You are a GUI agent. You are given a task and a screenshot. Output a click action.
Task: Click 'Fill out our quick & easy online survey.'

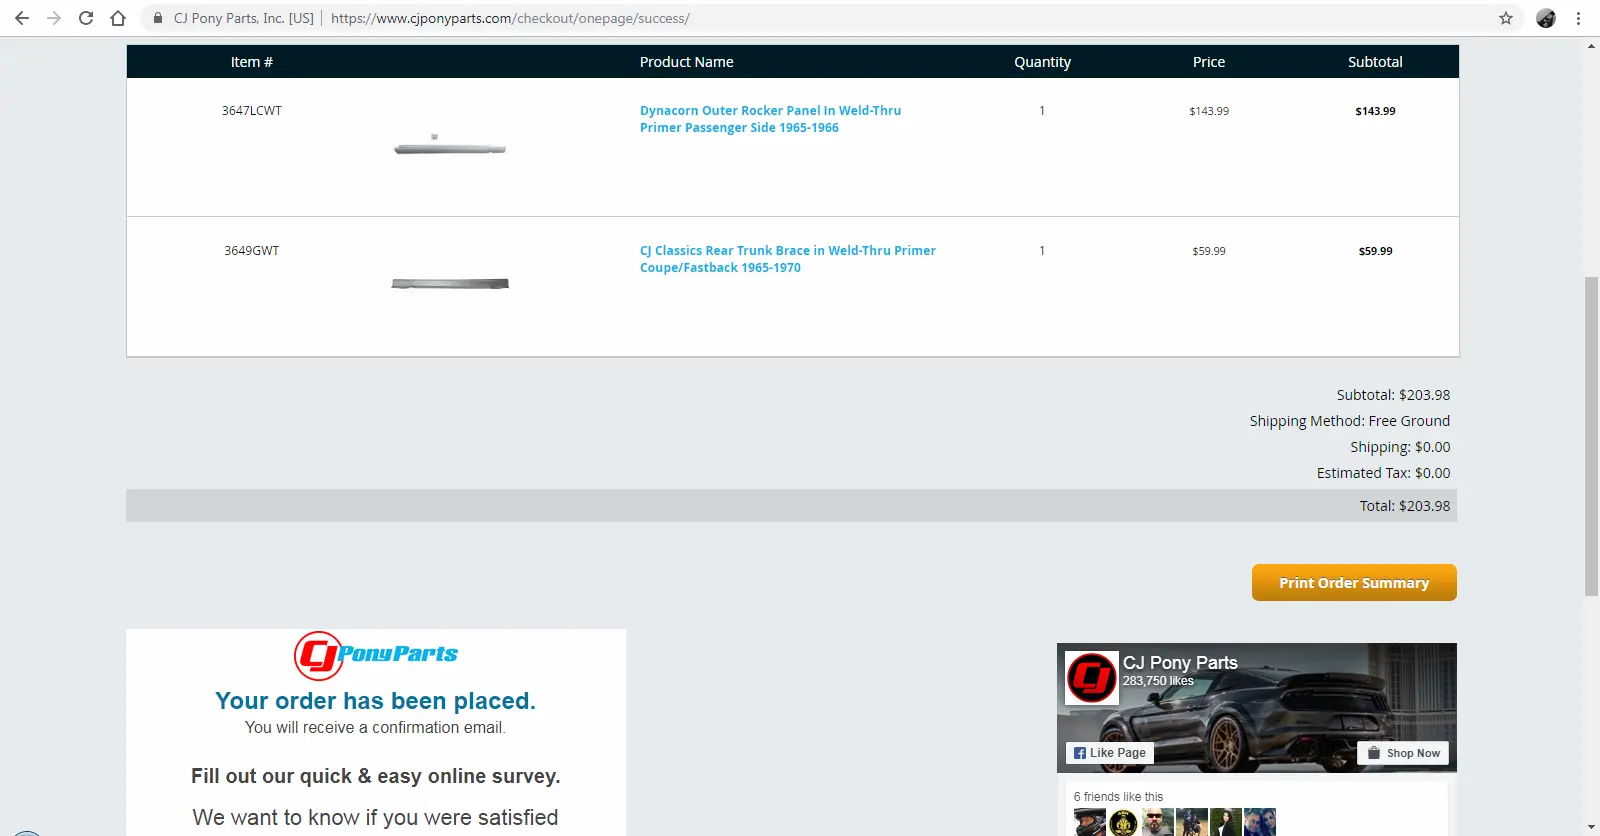(376, 776)
